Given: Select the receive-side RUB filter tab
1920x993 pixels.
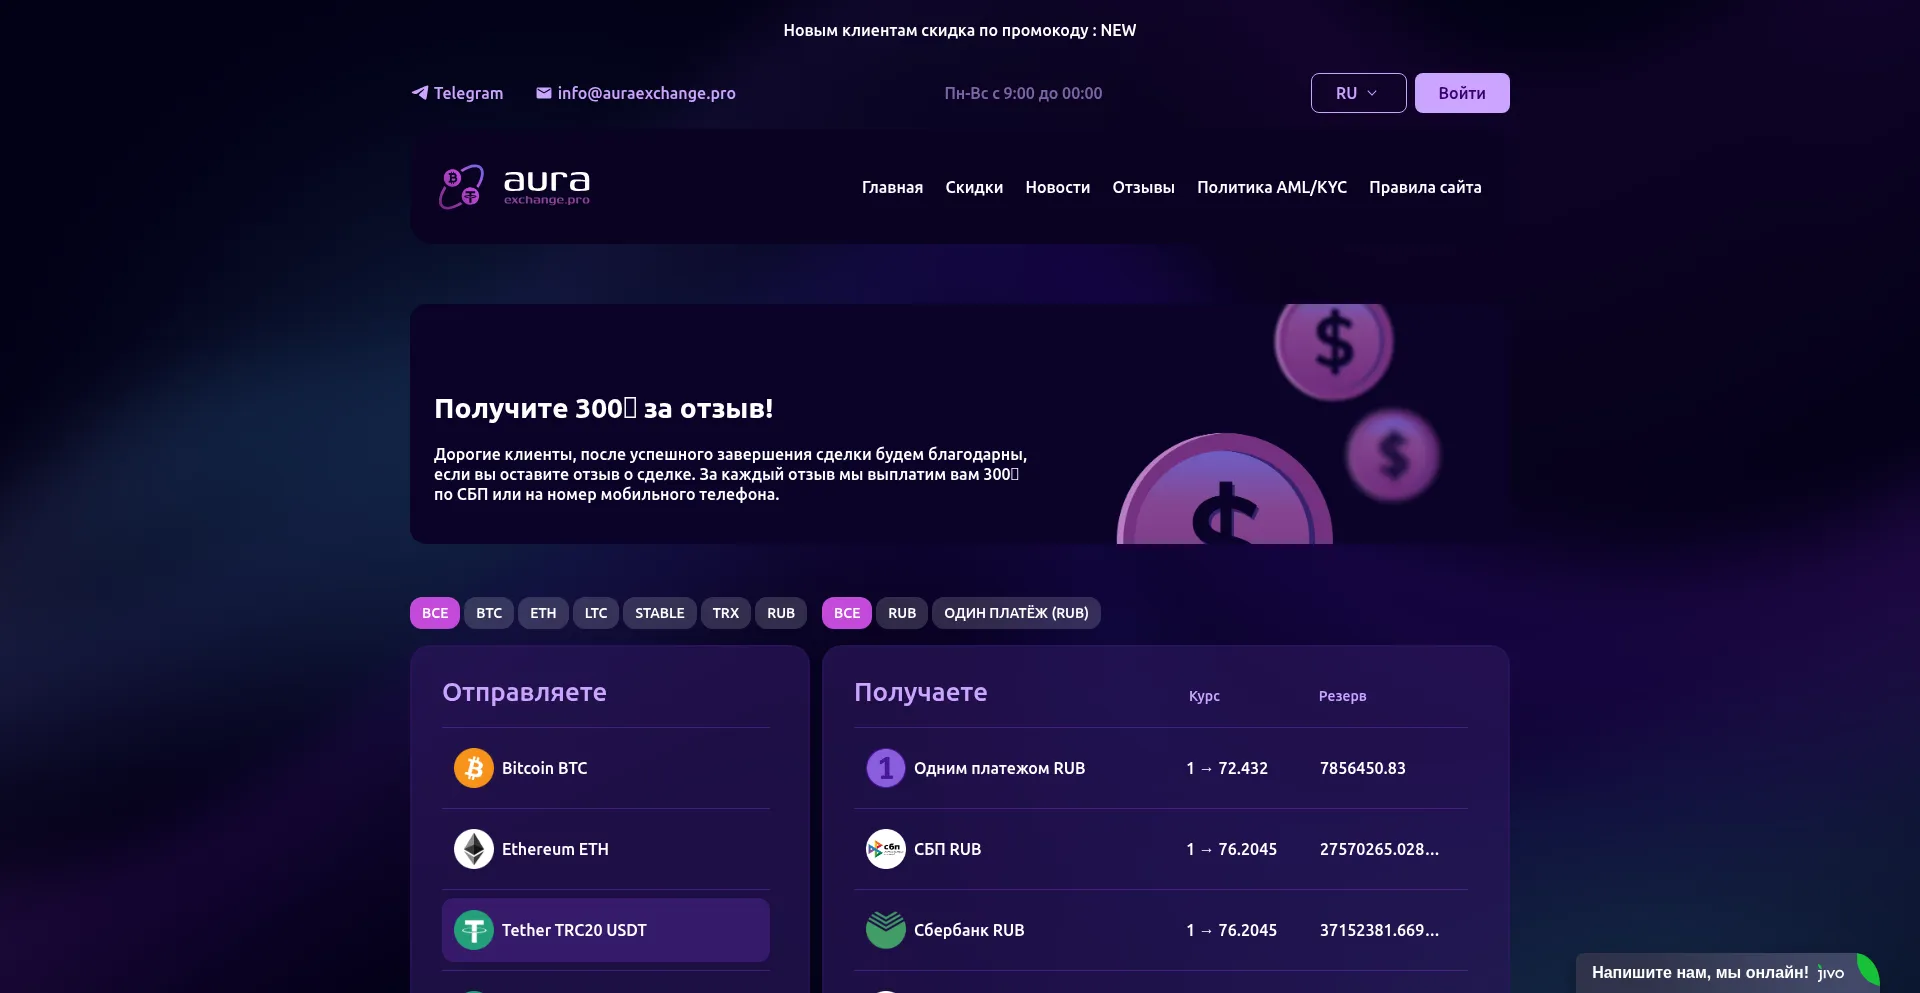Looking at the screenshot, I should (x=902, y=613).
